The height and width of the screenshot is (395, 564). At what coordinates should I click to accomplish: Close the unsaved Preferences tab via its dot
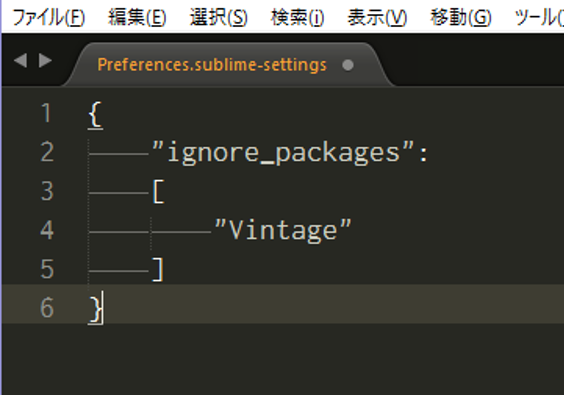pyautogui.click(x=348, y=65)
